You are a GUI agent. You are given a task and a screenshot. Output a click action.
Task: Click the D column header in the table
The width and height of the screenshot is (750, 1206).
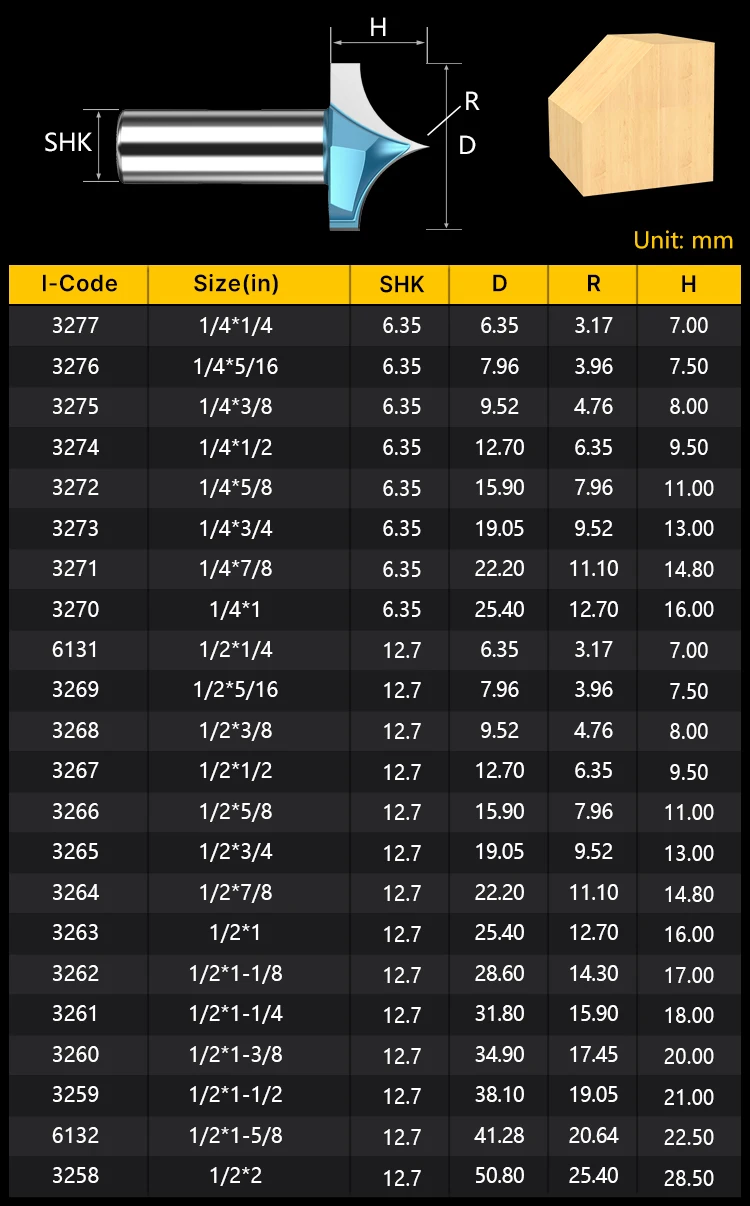[x=499, y=284]
